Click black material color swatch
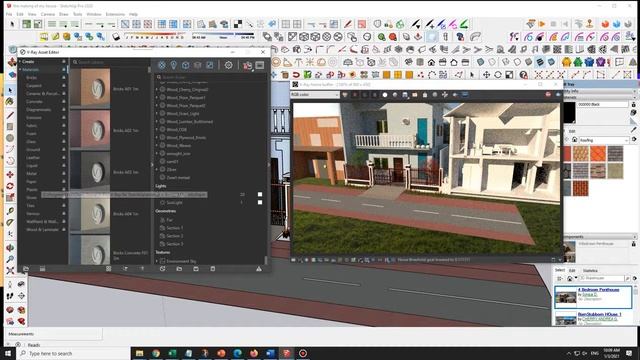 click(x=569, y=112)
